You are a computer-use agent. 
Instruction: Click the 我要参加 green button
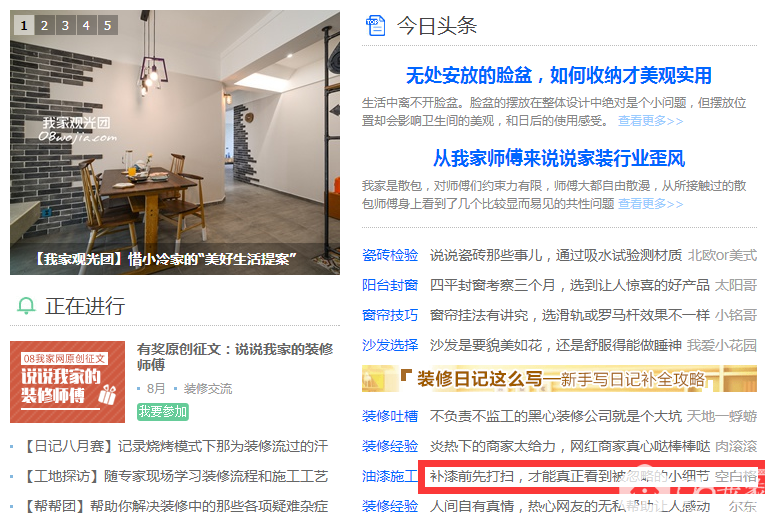(x=163, y=412)
